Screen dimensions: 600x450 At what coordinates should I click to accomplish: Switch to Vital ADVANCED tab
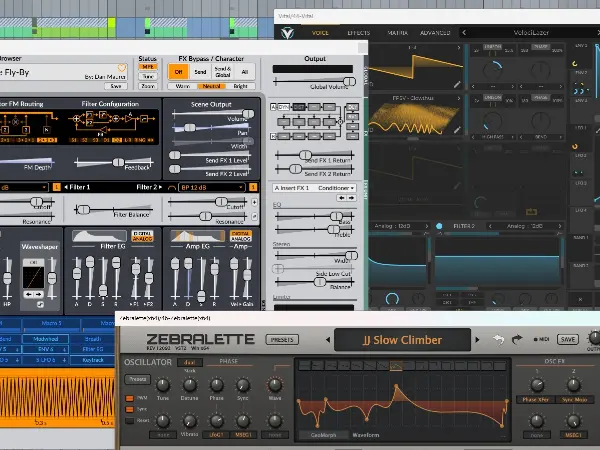click(435, 33)
